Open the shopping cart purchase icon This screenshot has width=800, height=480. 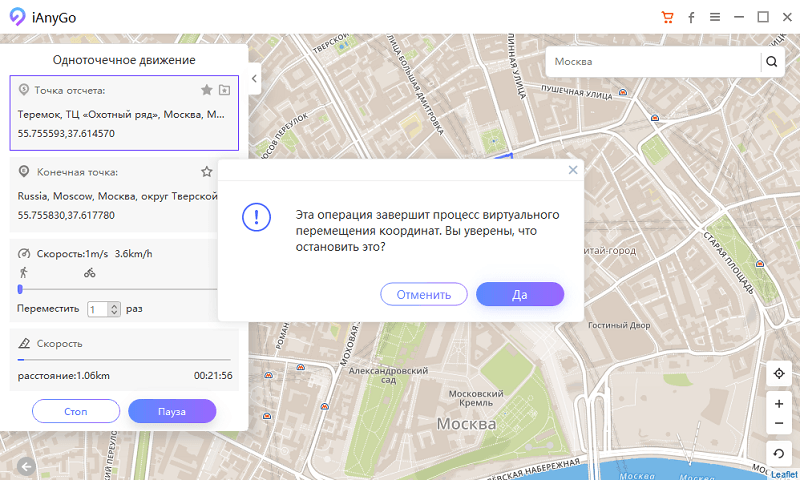[x=667, y=17]
